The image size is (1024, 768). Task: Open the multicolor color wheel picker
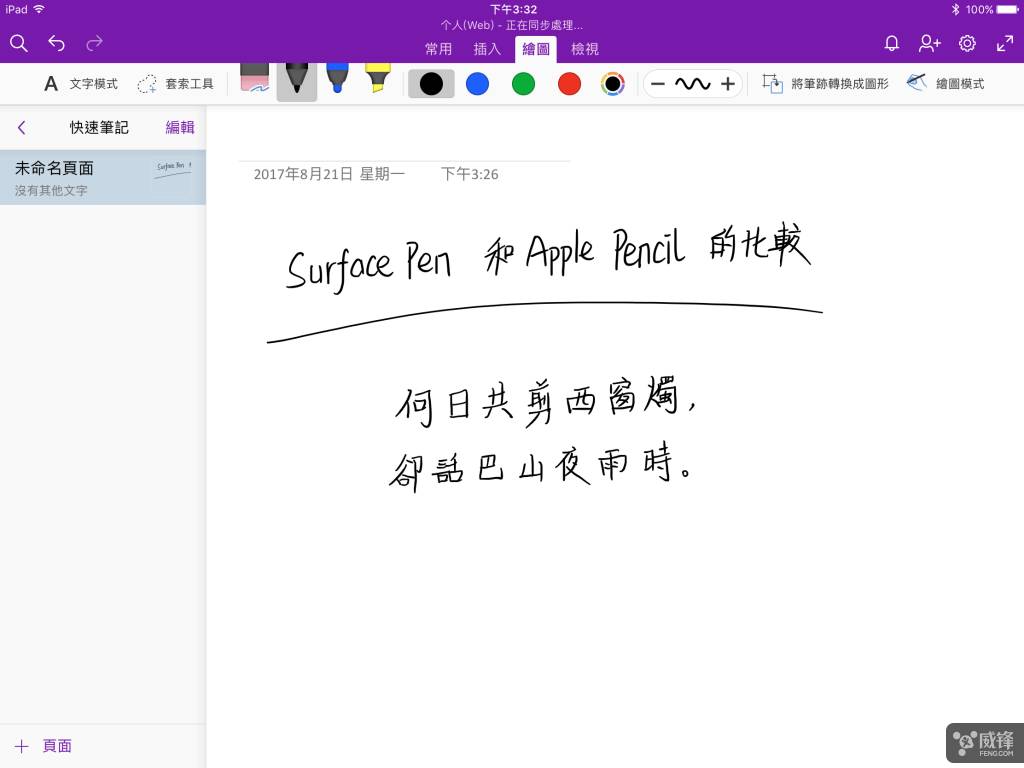pyautogui.click(x=613, y=84)
